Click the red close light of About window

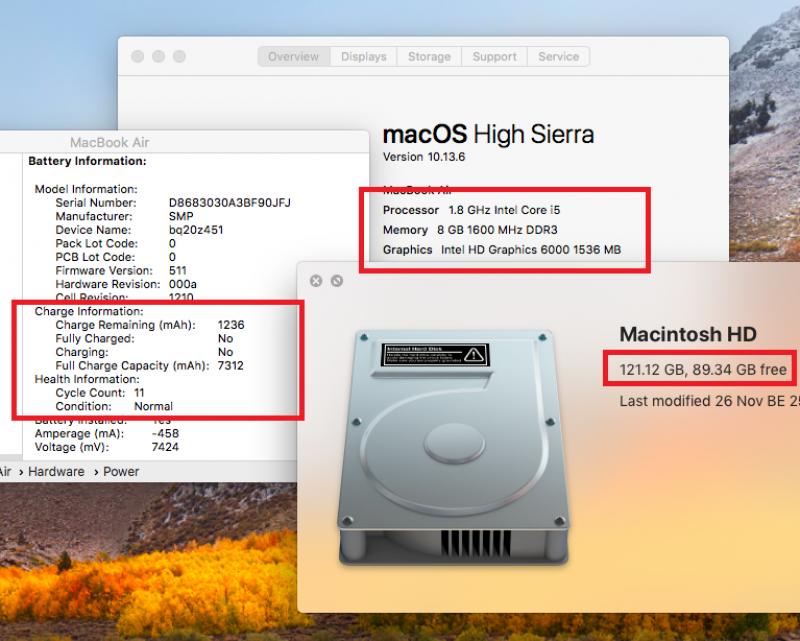click(x=137, y=57)
